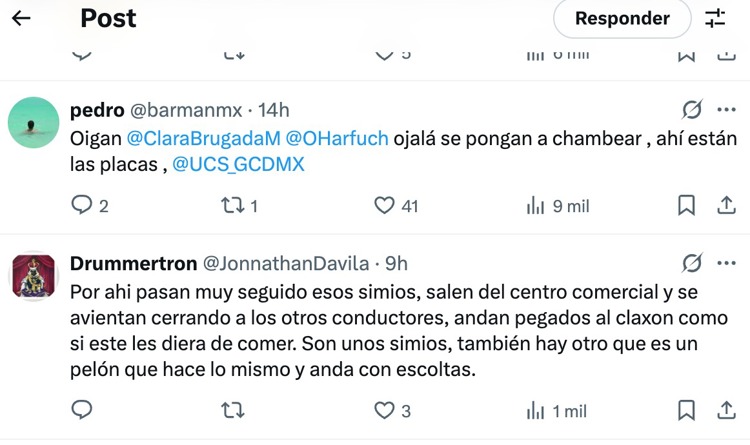Open Grok icon on pedro's post
The height and width of the screenshot is (445, 750).
tap(691, 109)
